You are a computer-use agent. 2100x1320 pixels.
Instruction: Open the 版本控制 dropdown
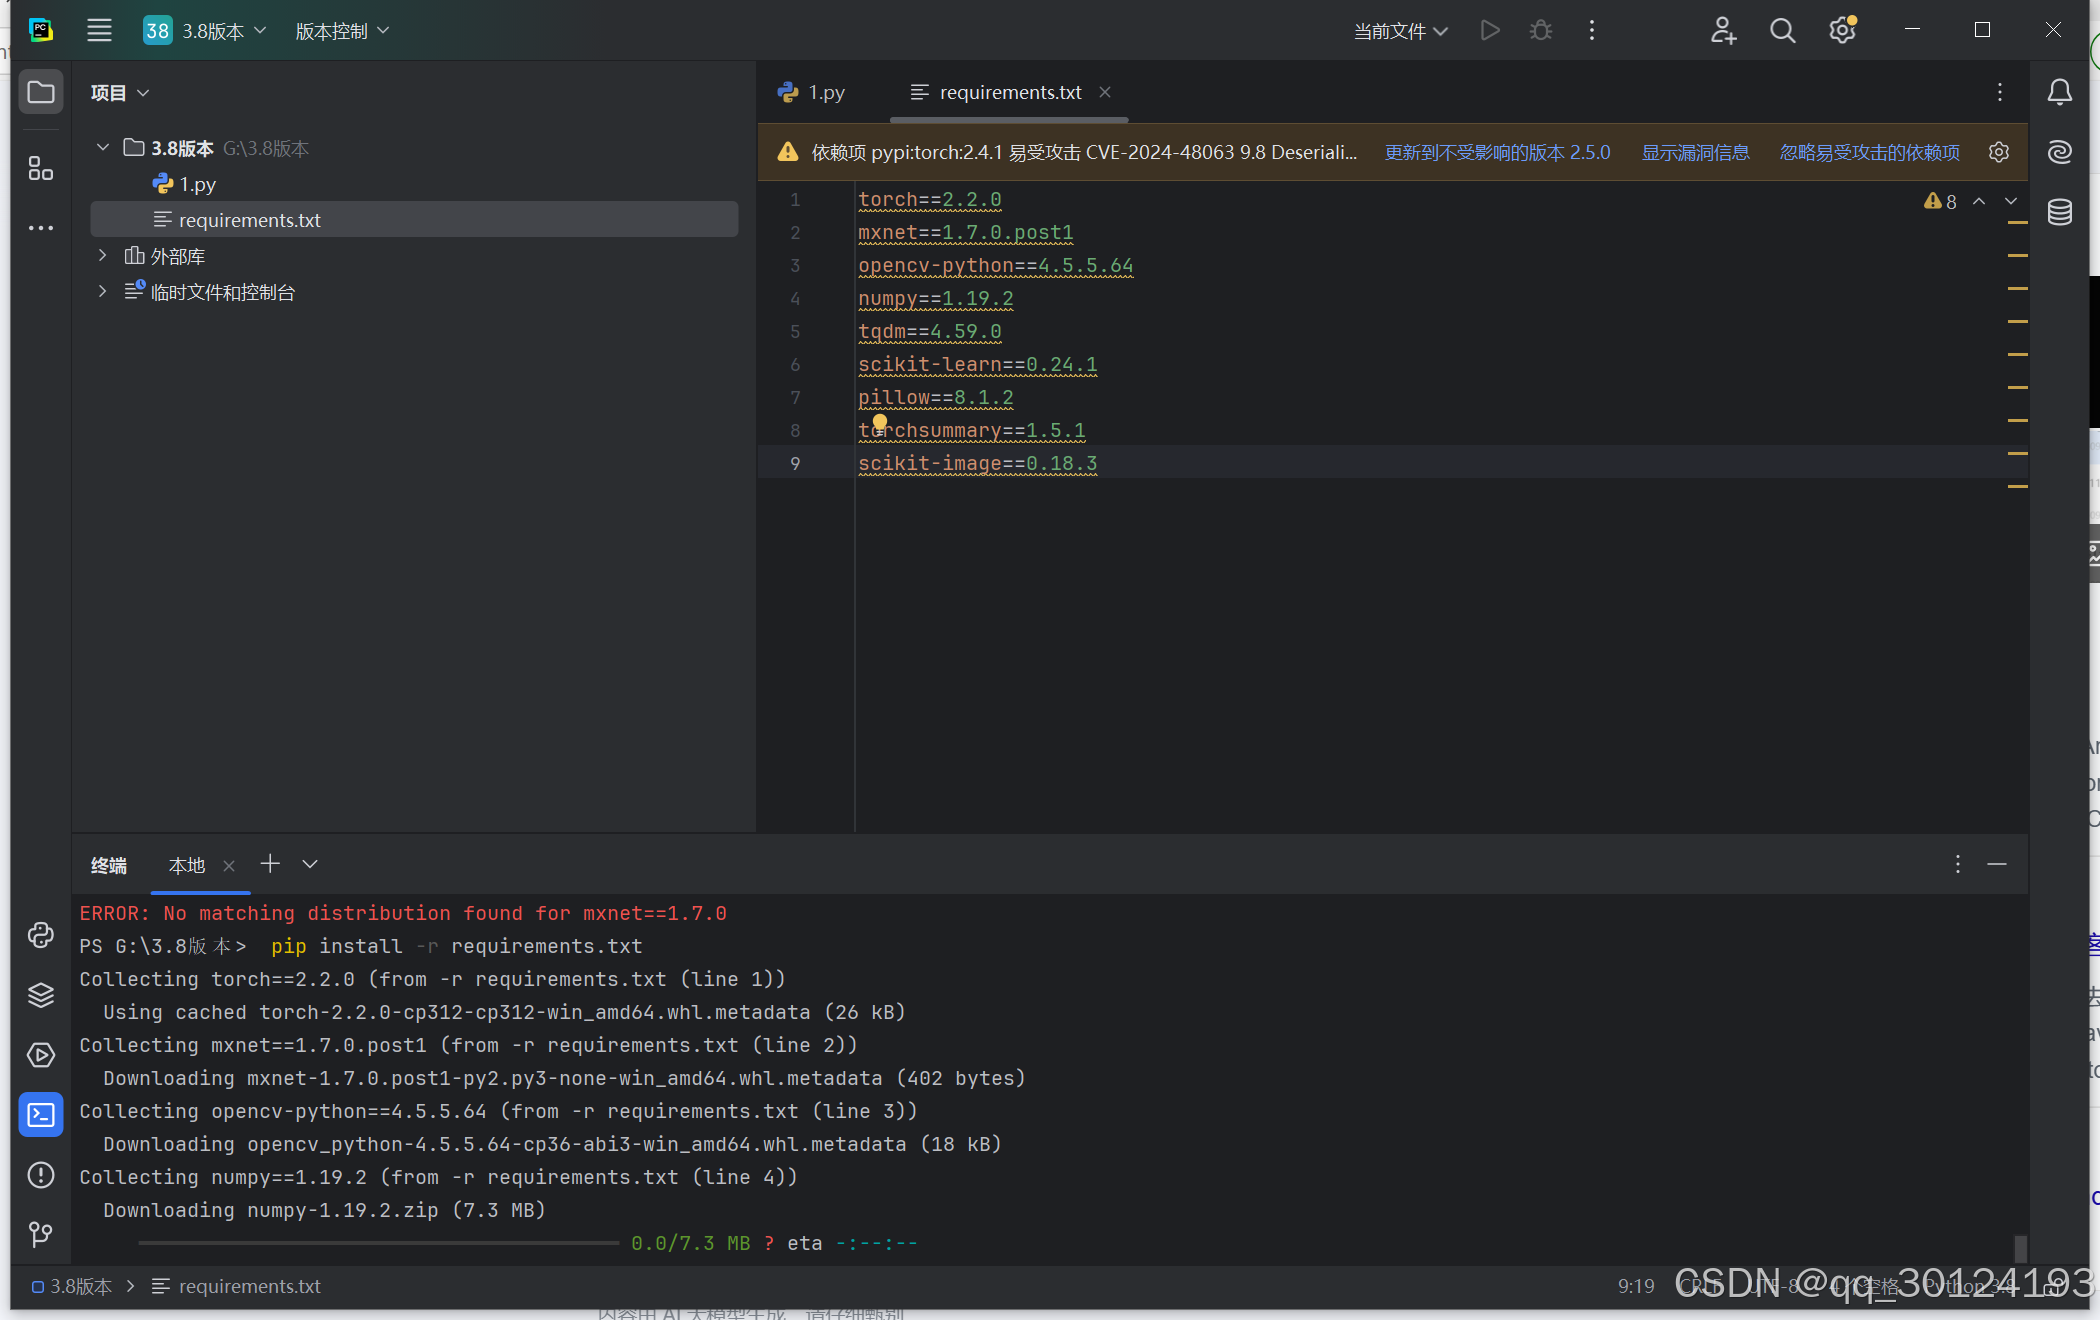pyautogui.click(x=342, y=31)
